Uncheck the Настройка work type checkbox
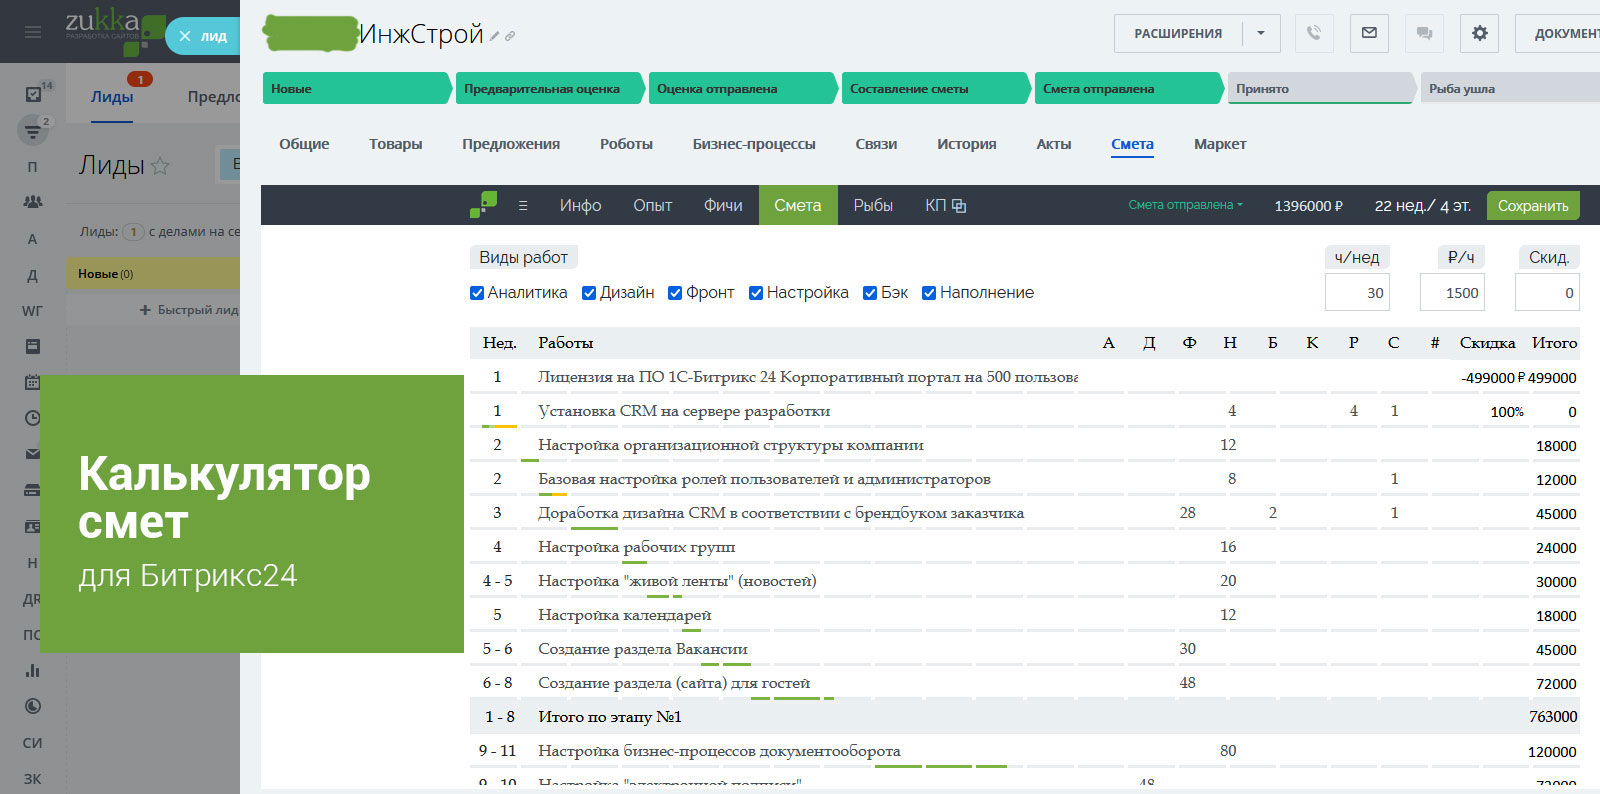Screen dimensions: 1600x794 [756, 293]
